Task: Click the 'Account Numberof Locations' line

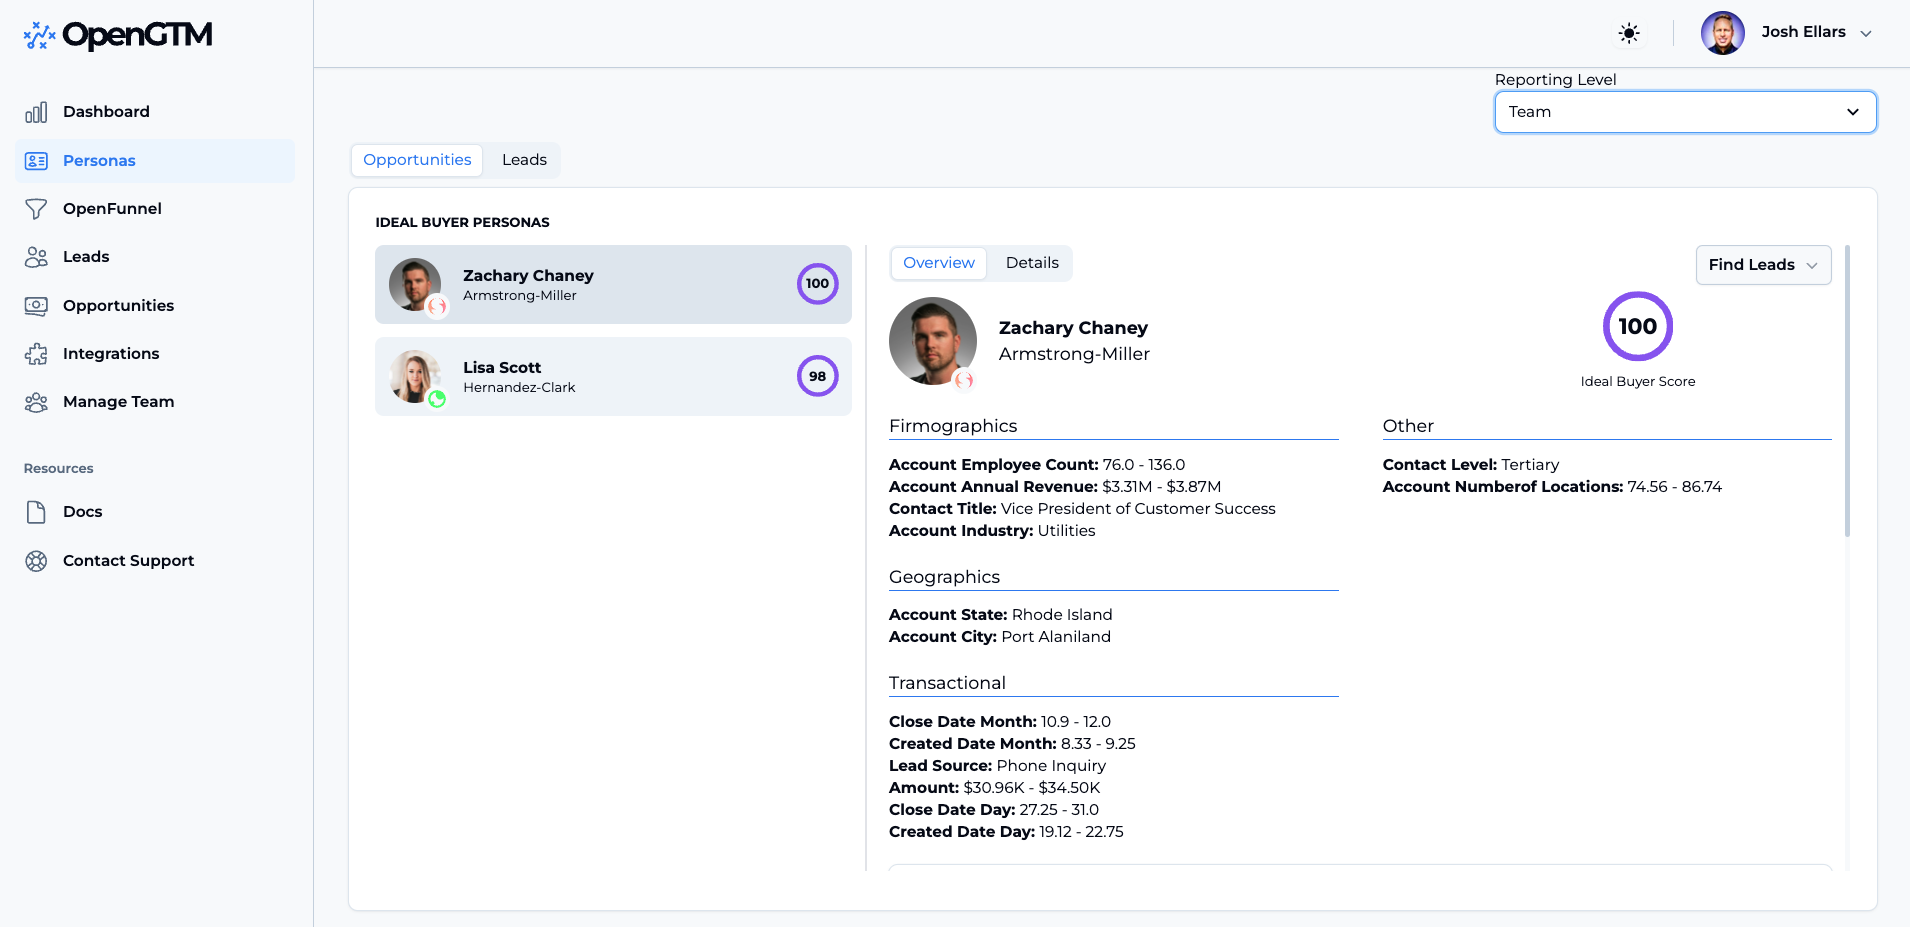Action: click(1552, 487)
